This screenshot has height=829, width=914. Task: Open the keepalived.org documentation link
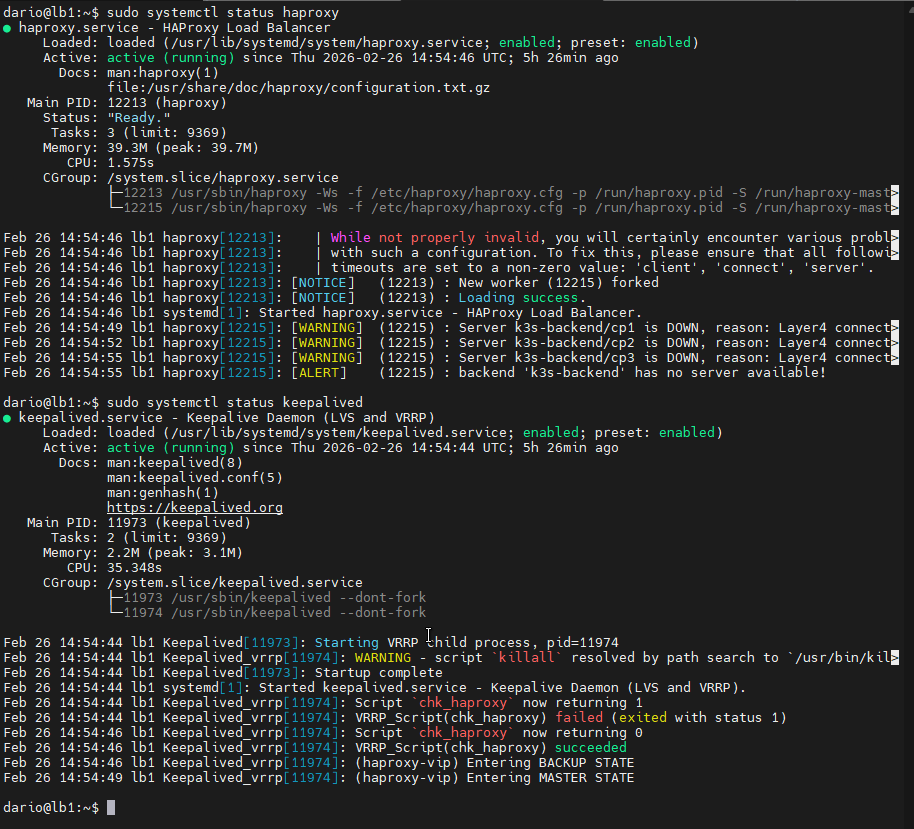point(194,507)
